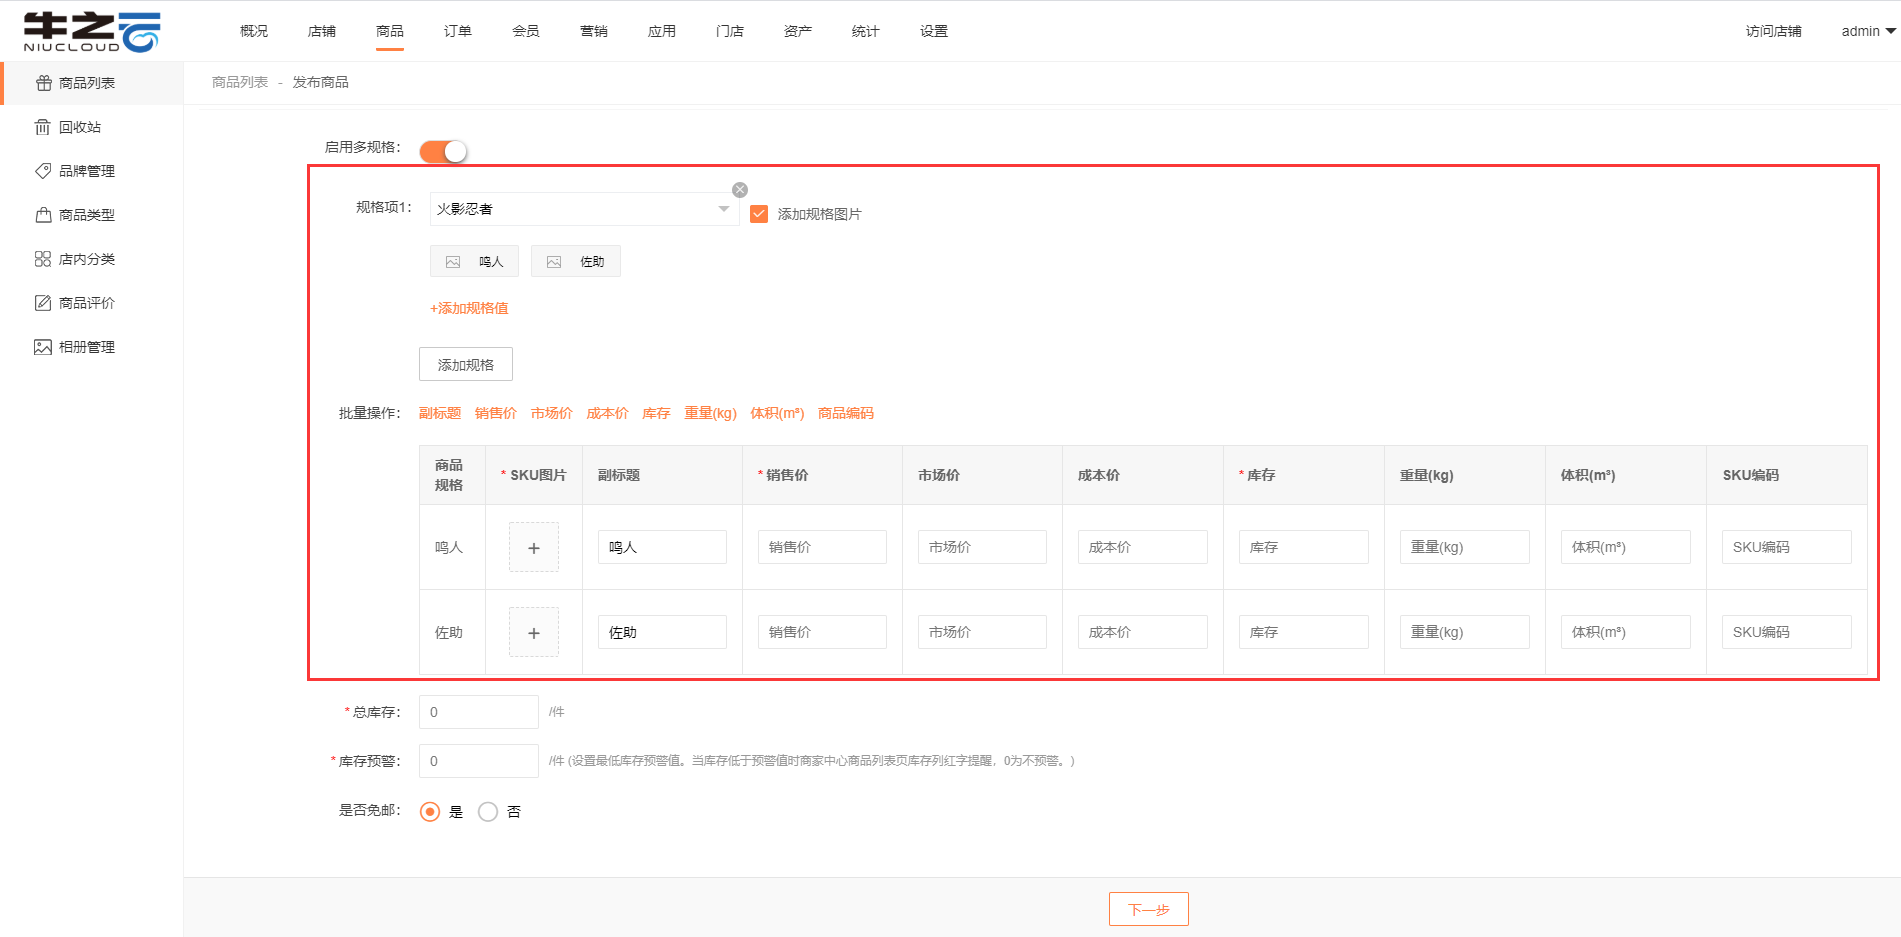Viewport: 1901px width, 937px height.
Task: Batch set 体积(m³)
Action: click(x=777, y=413)
